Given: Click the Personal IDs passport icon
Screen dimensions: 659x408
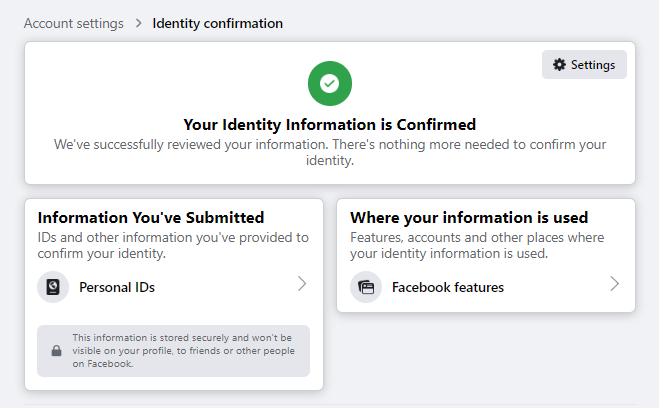Looking at the screenshot, I should (53, 287).
